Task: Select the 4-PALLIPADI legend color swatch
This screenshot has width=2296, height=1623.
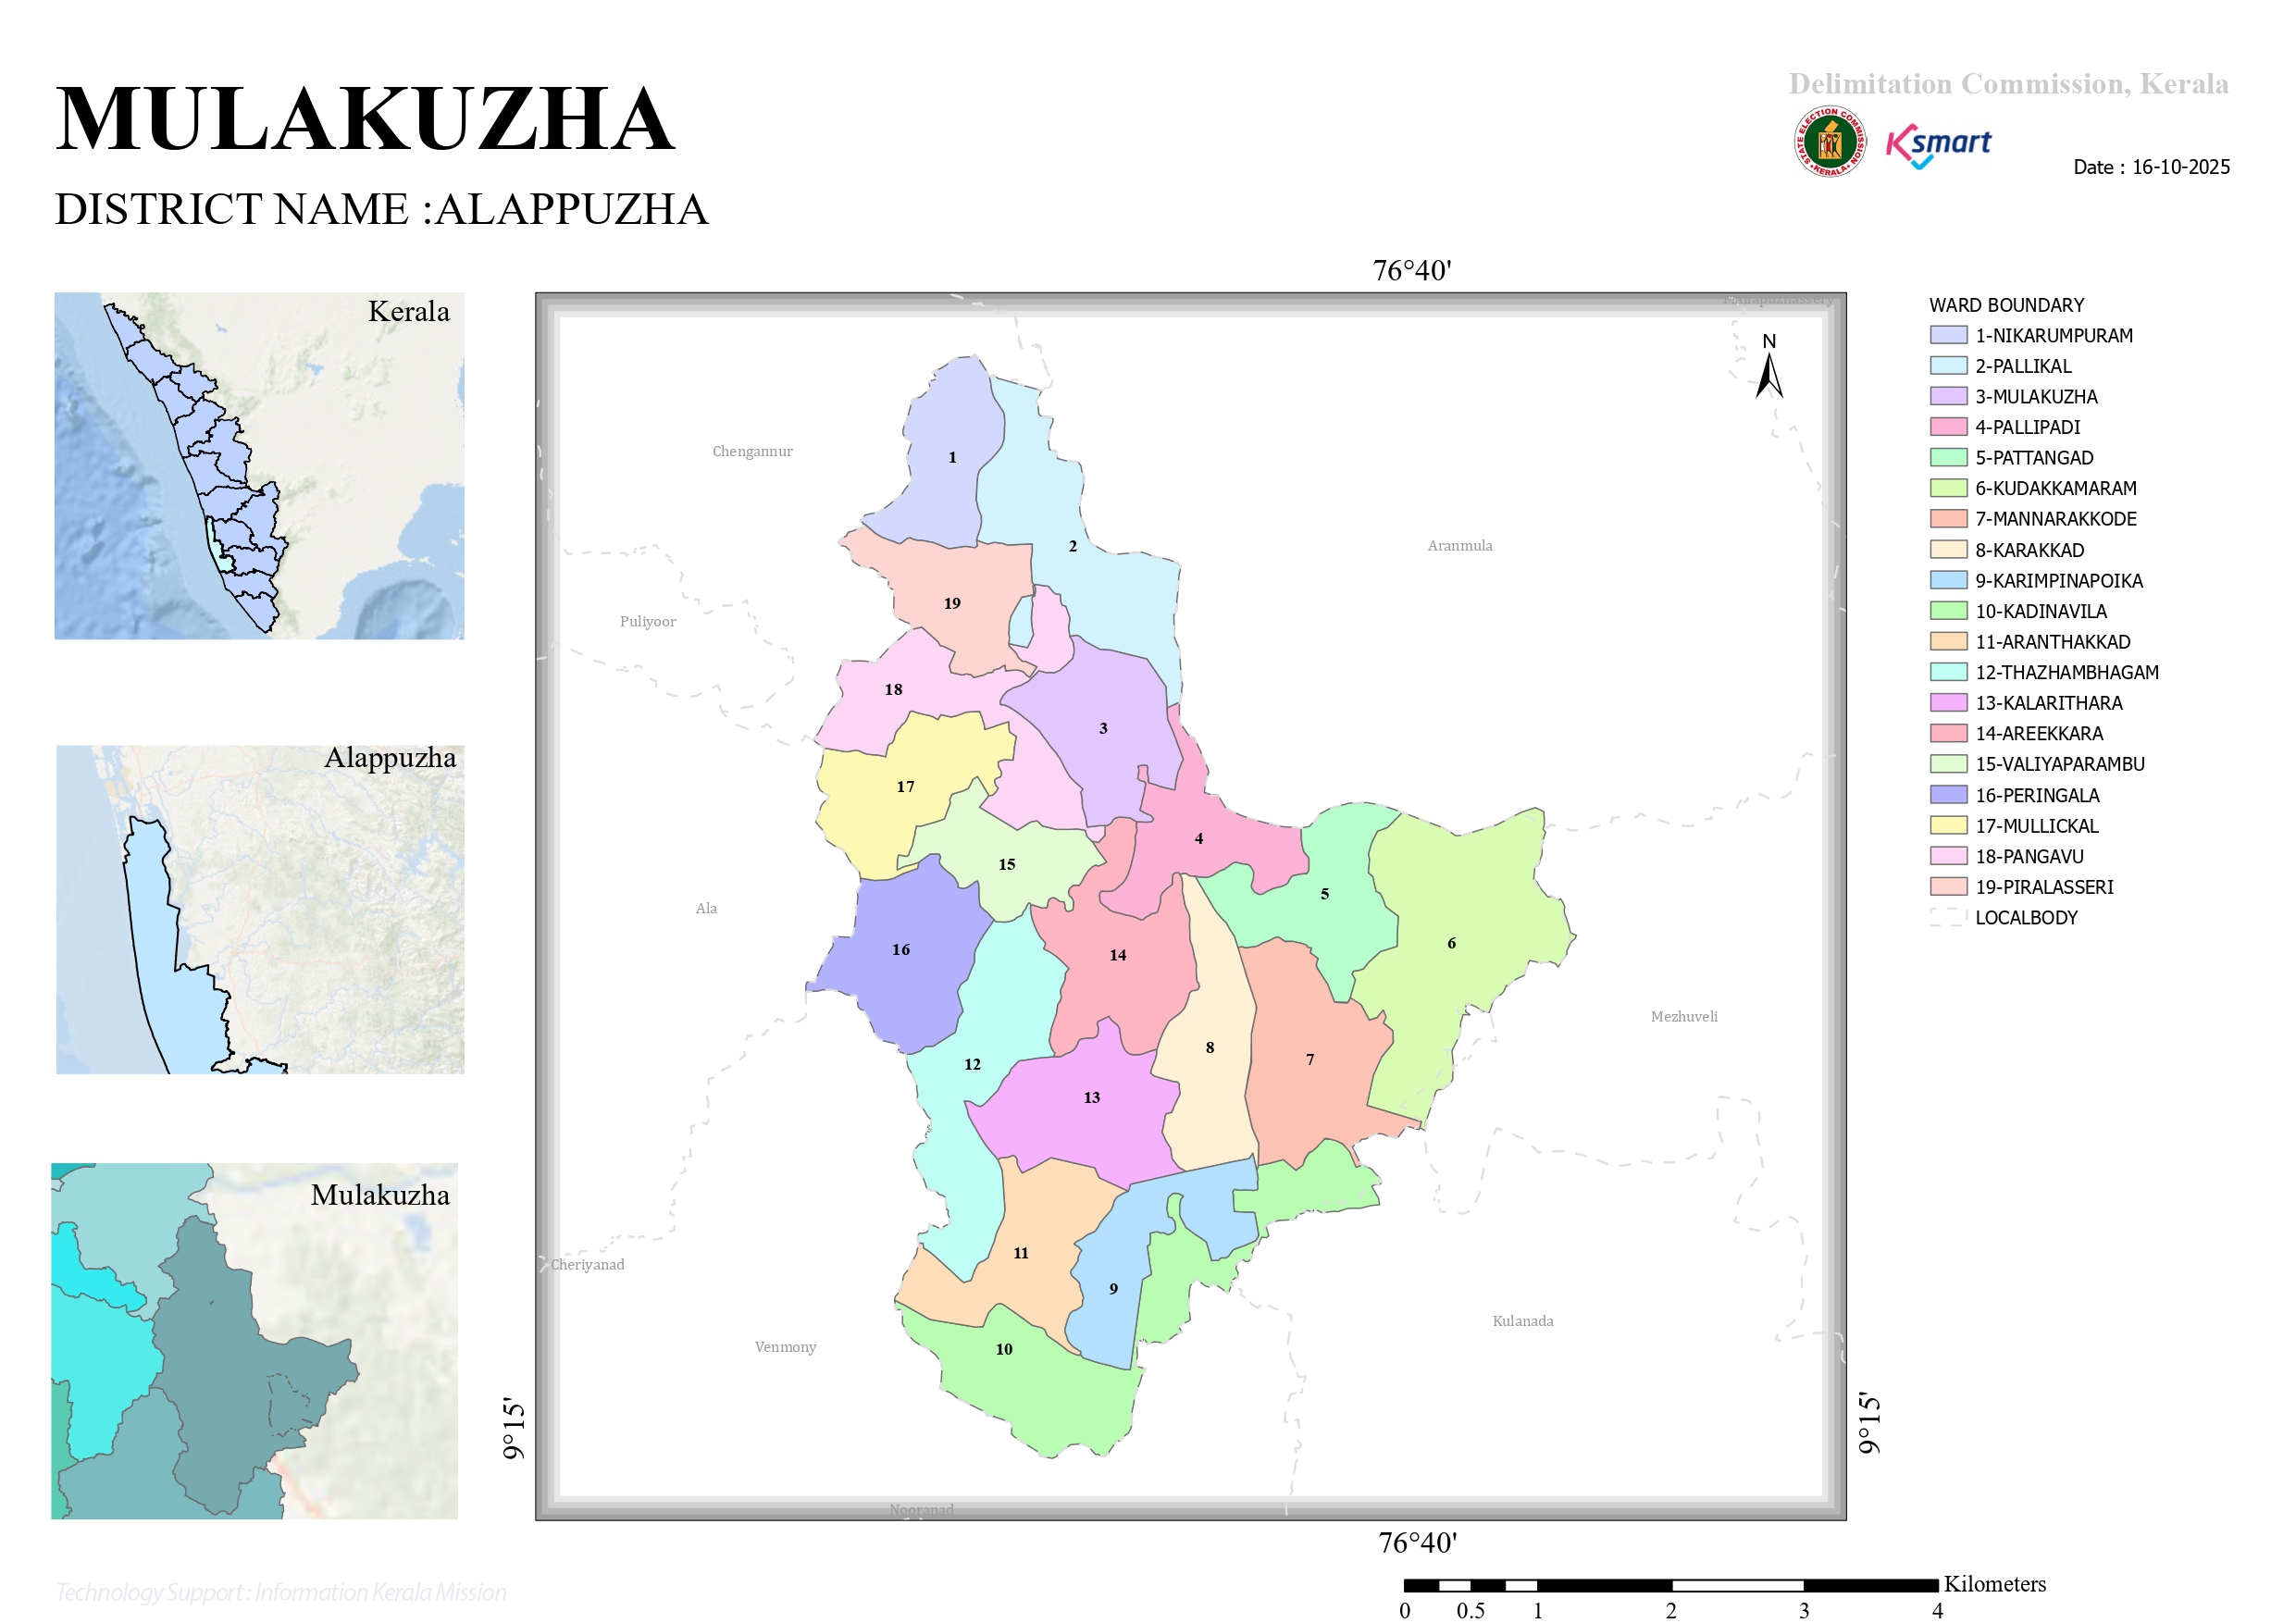Action: 1948,427
